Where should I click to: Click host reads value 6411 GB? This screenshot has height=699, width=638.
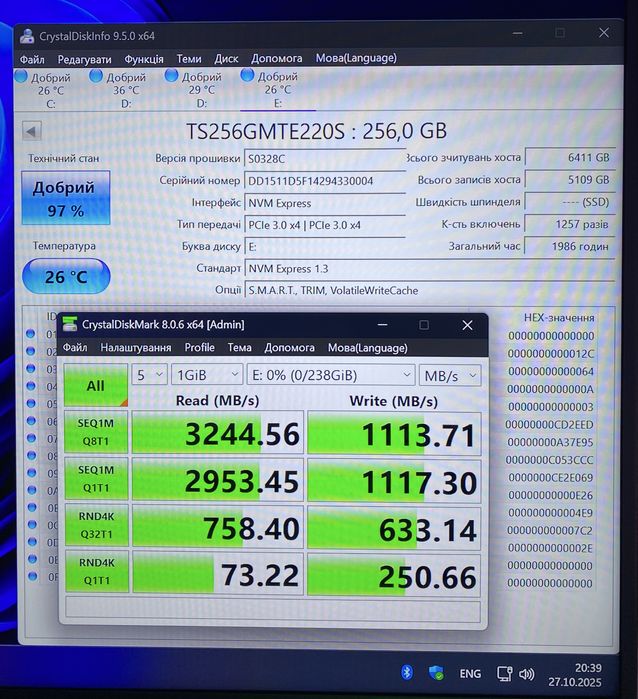pos(570,157)
